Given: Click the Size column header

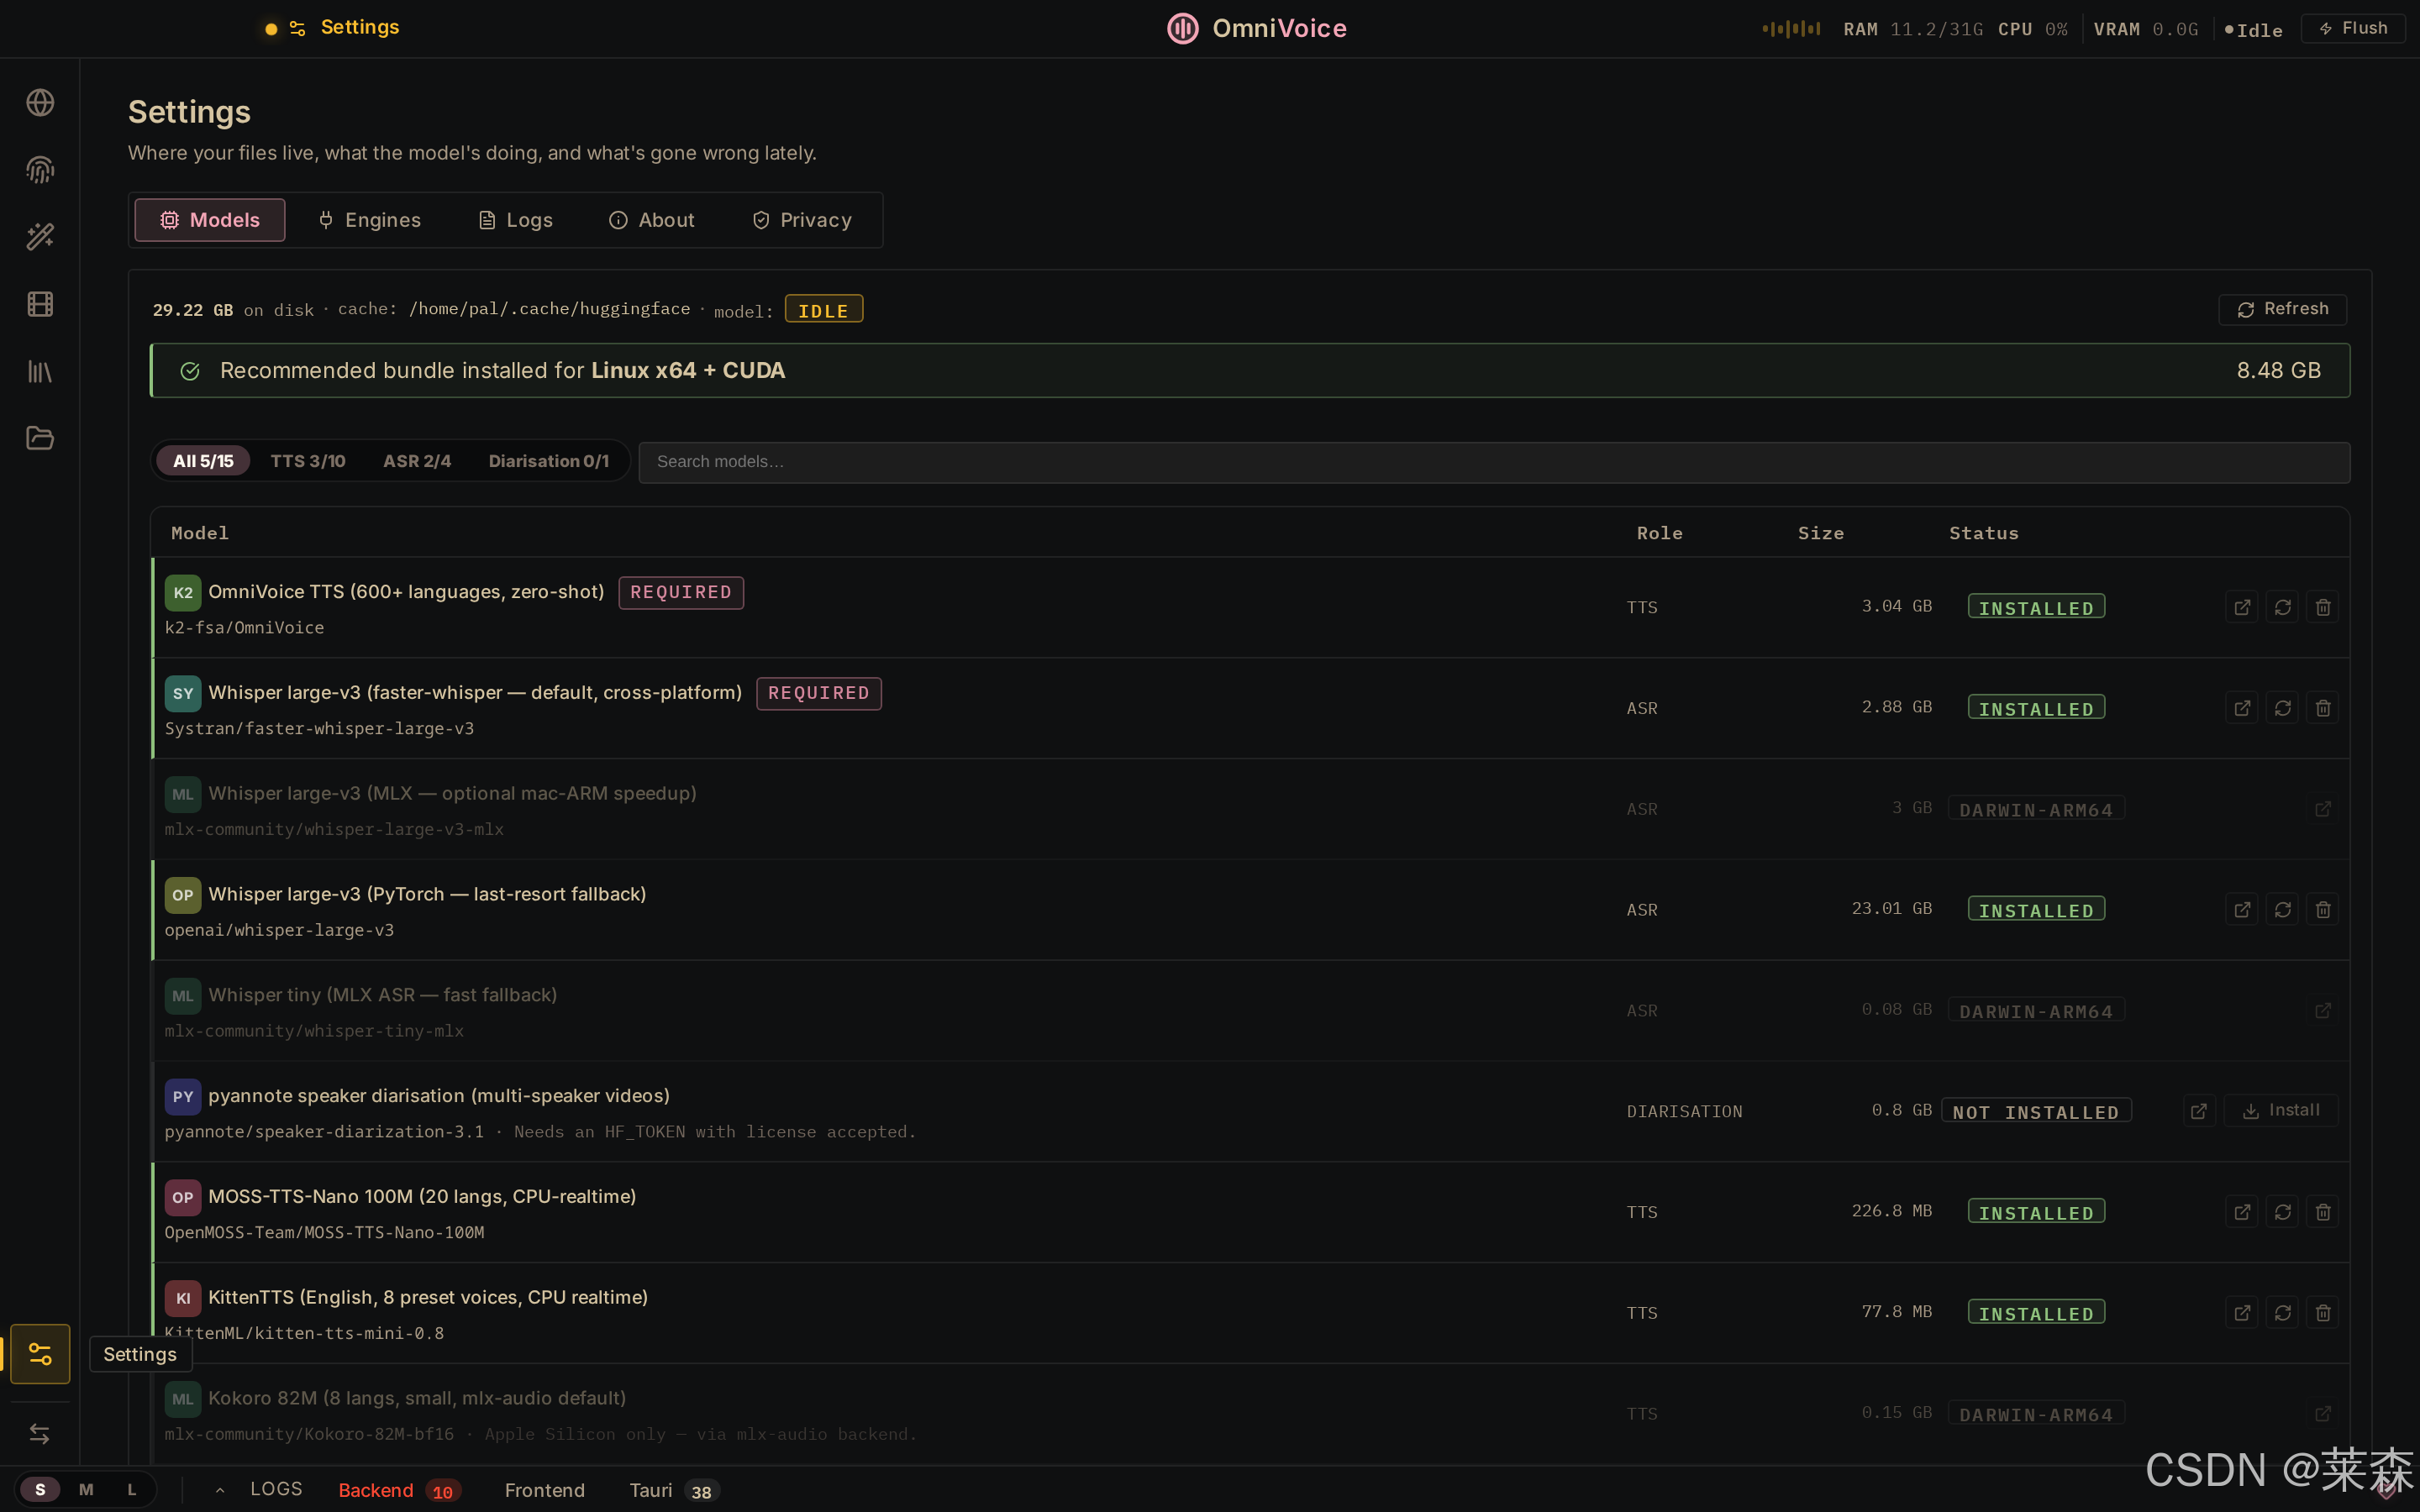Looking at the screenshot, I should click(1820, 533).
